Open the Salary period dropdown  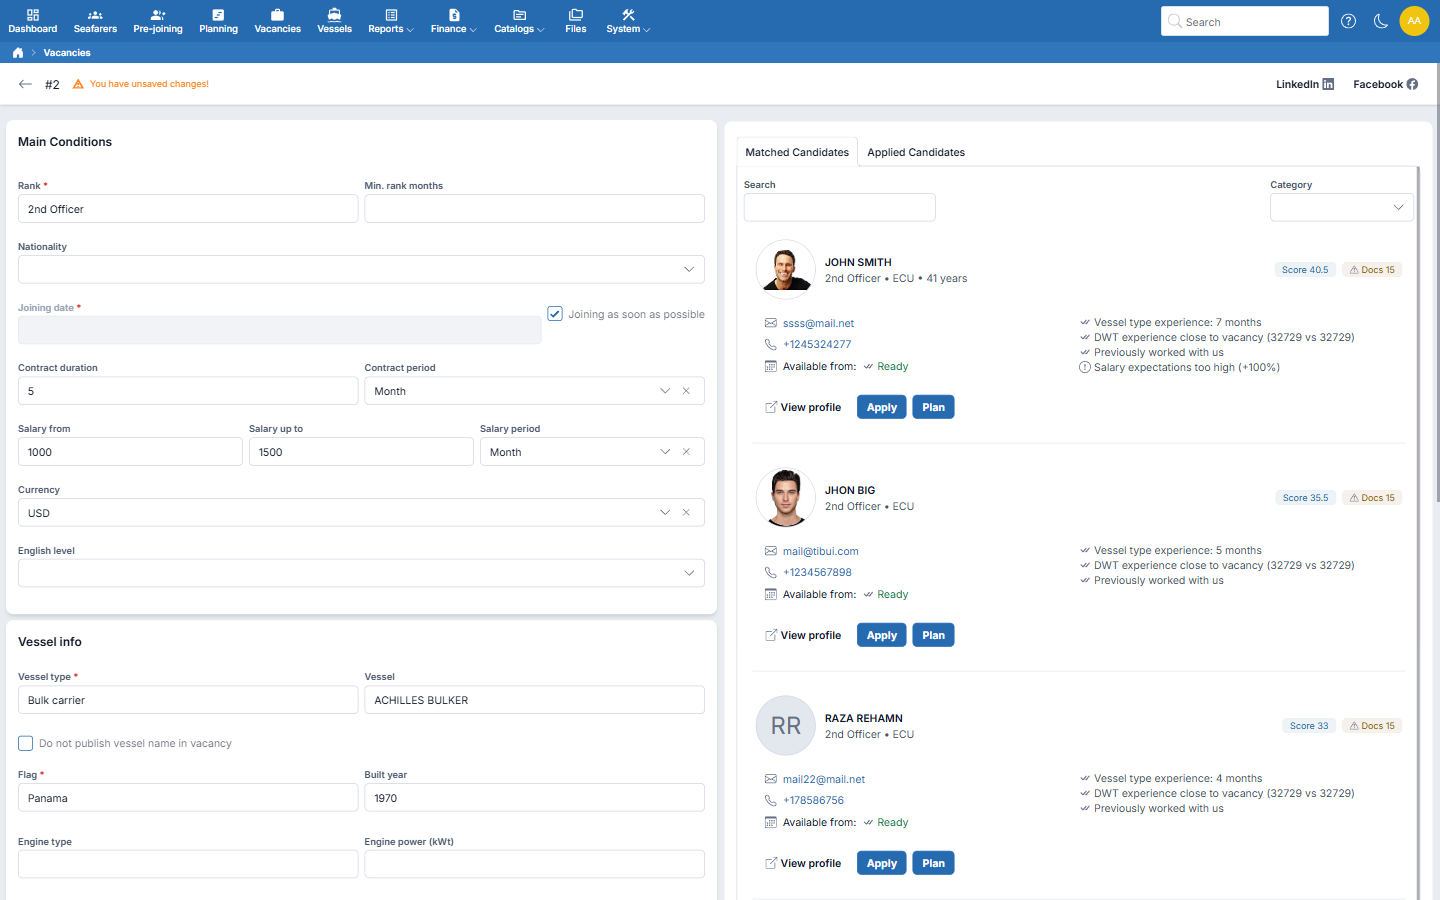665,452
